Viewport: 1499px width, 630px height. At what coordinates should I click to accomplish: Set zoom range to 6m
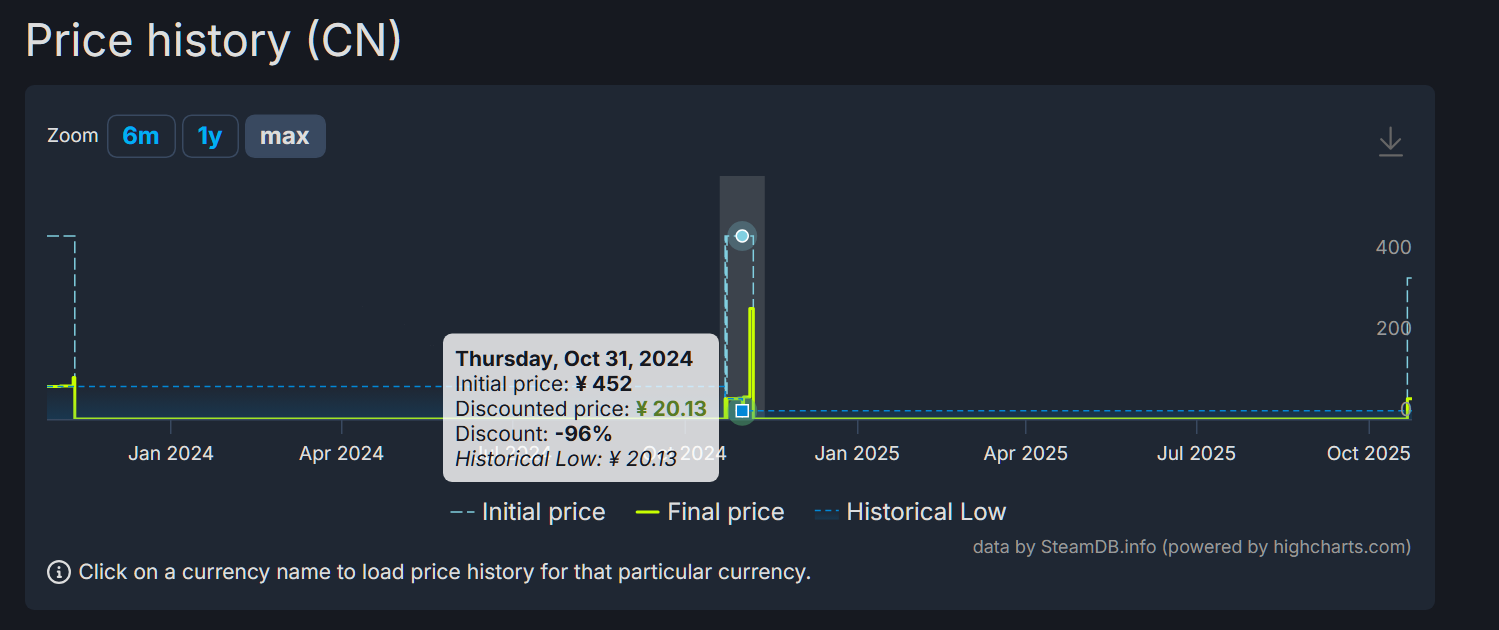(x=141, y=136)
